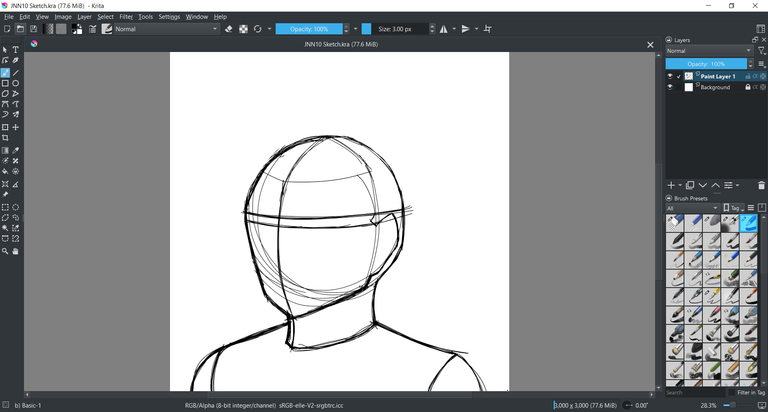The image size is (768, 412).
Task: Open the Filter menu
Action: click(126, 17)
